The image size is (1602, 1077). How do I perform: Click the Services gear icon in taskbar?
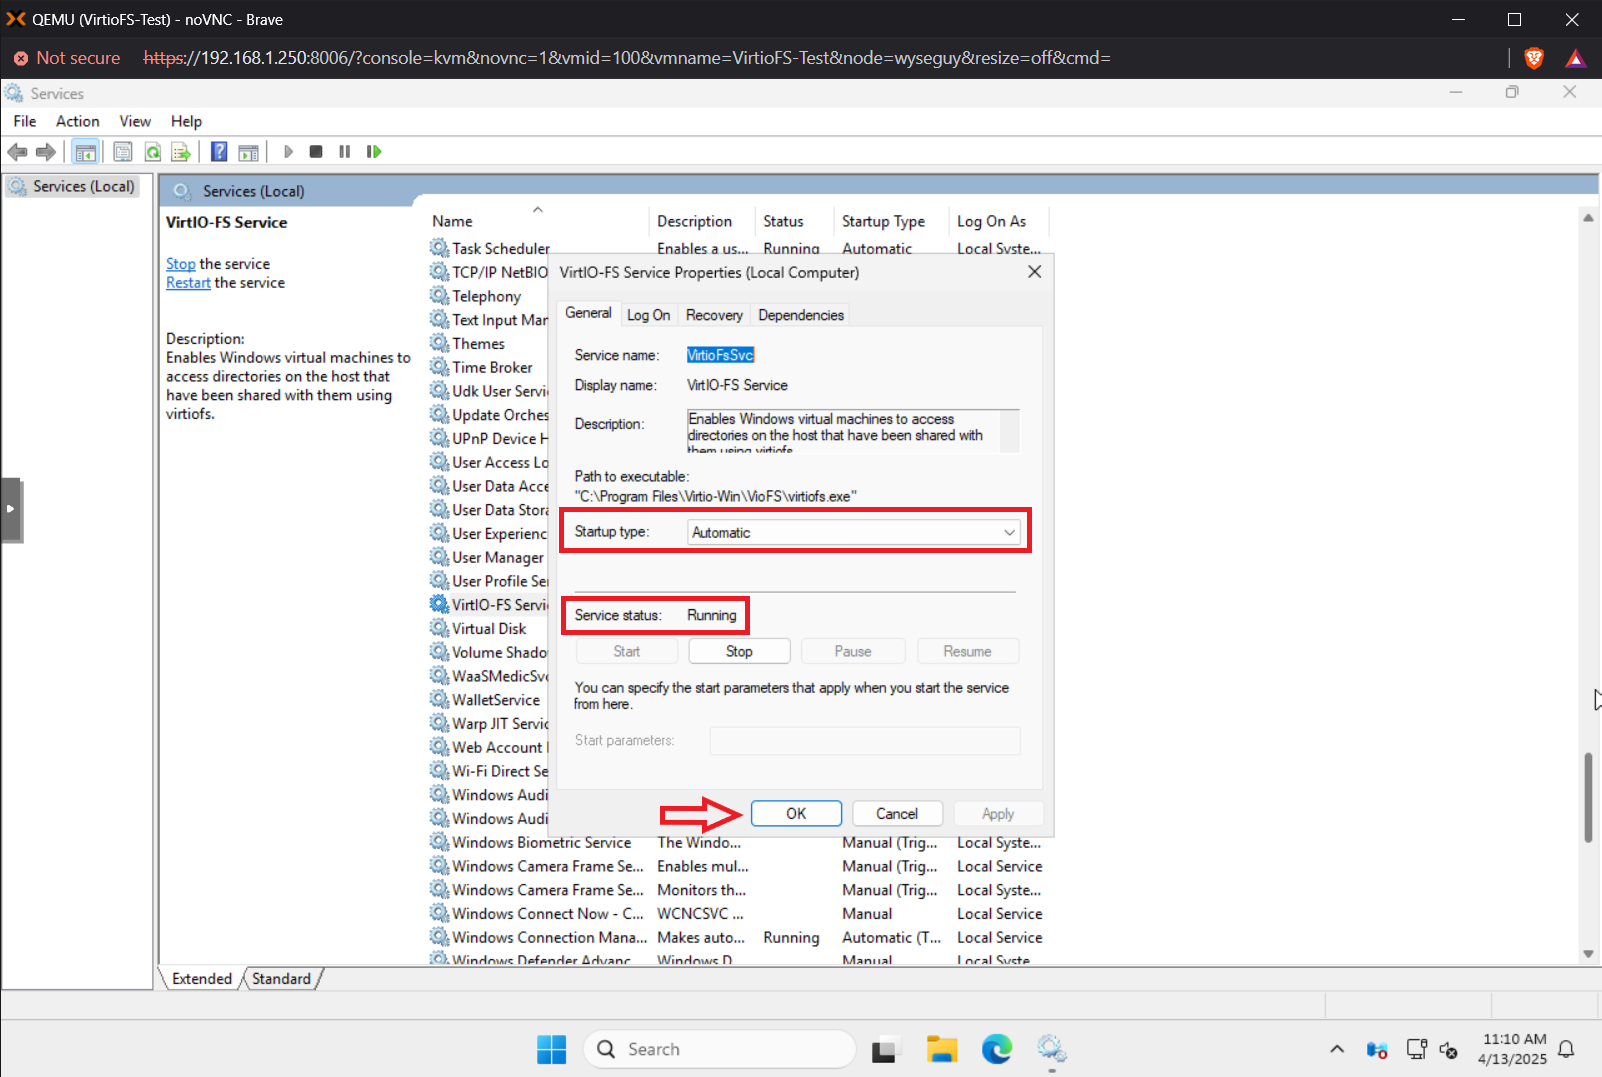click(1051, 1049)
